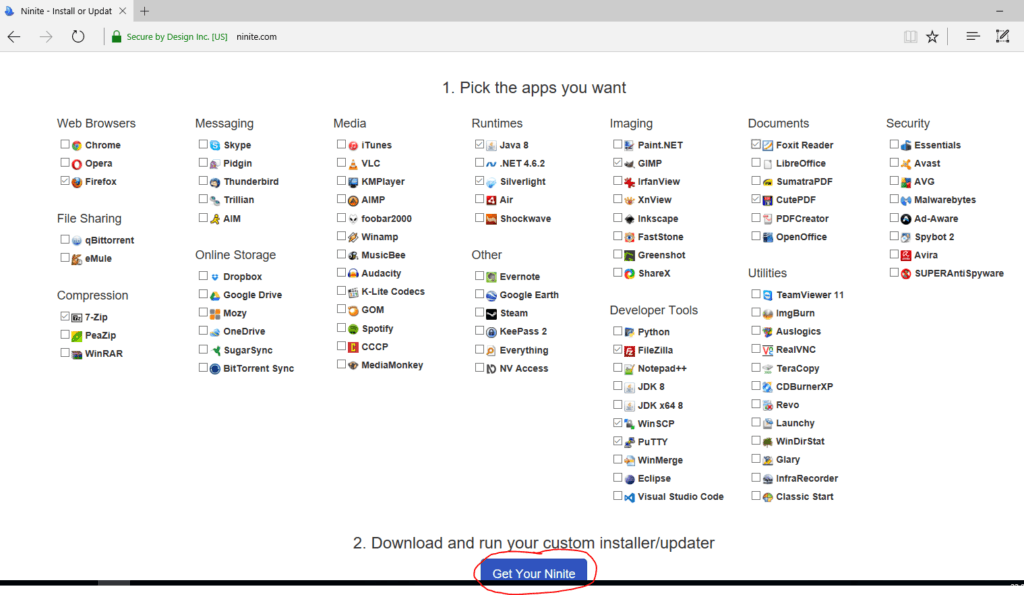Uncheck the Firefox checkbox

(x=65, y=181)
